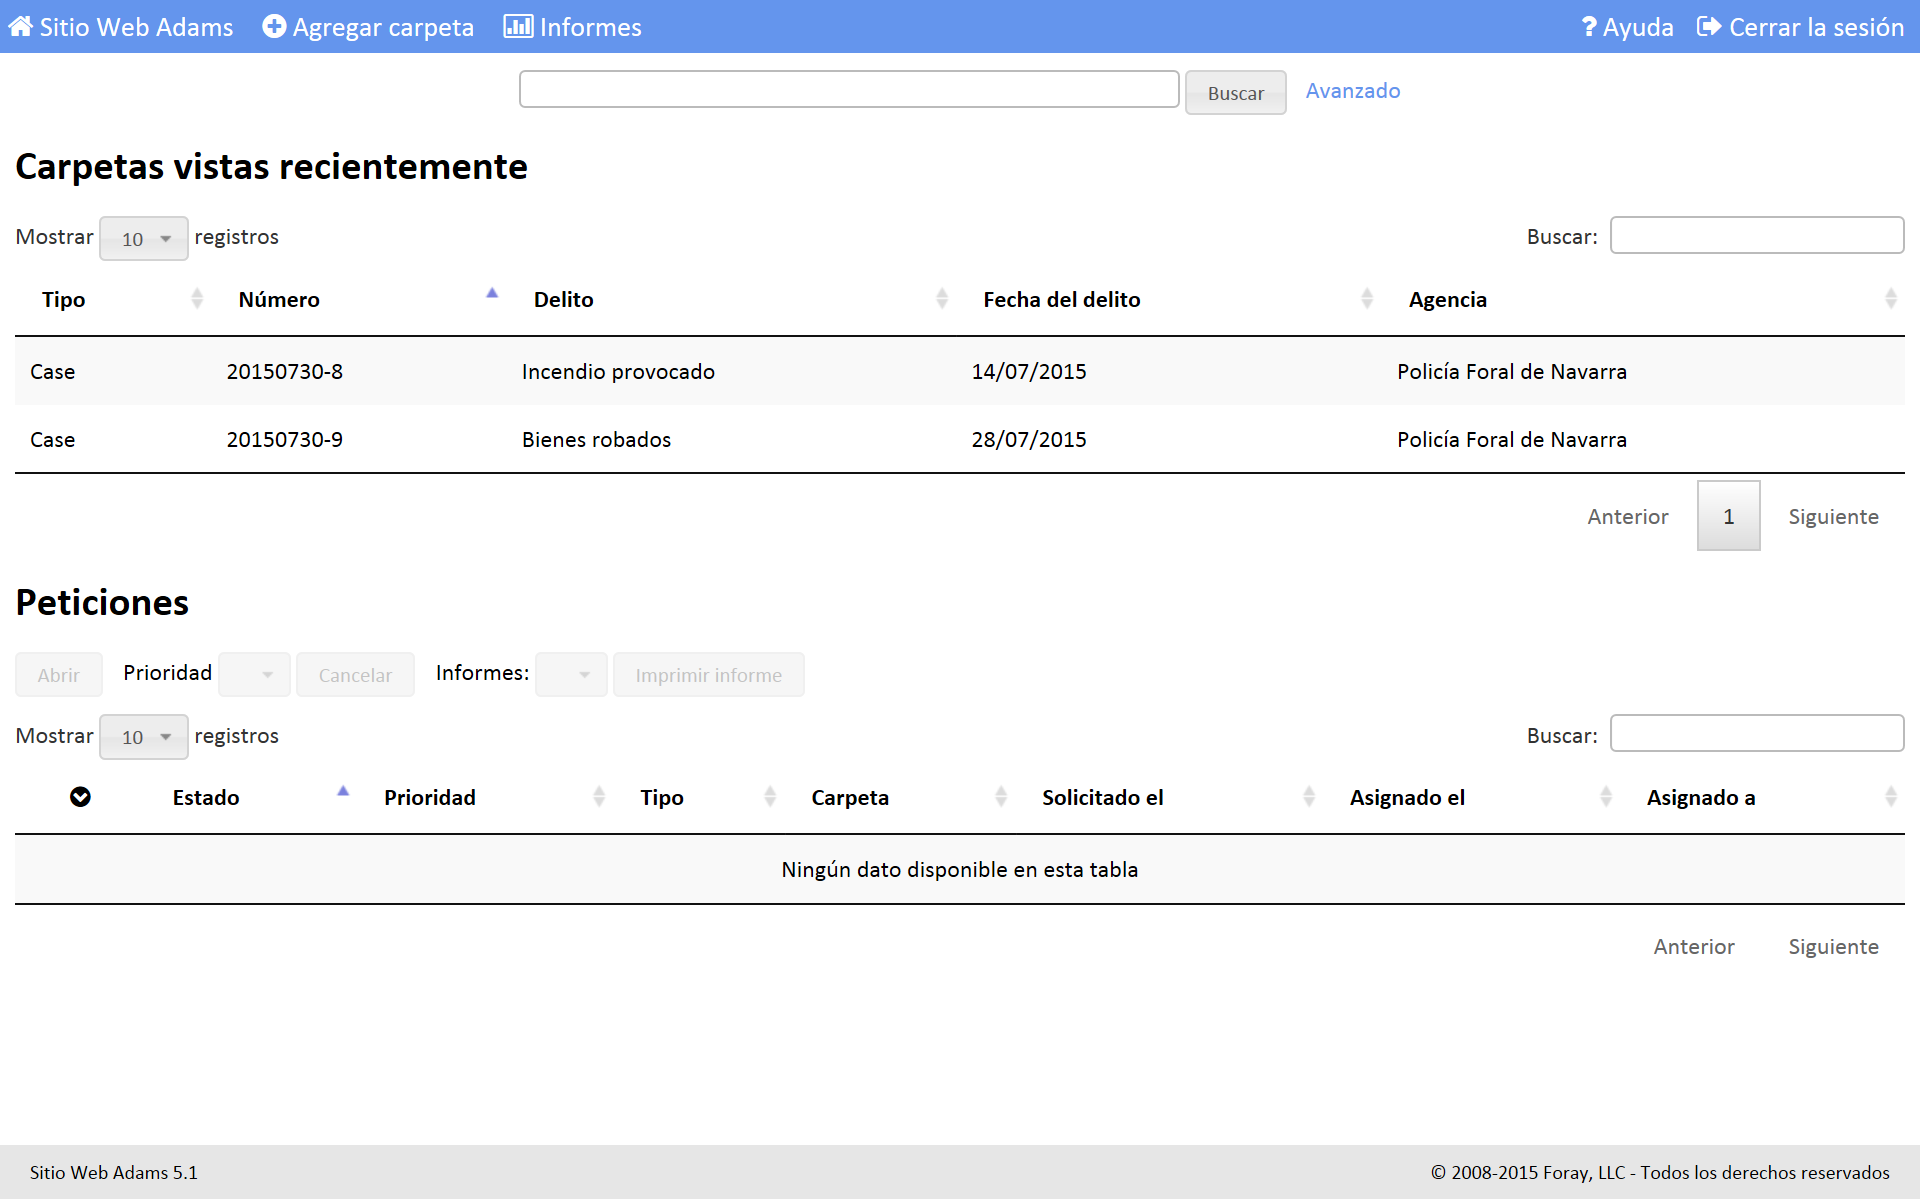Click the sign-out icon for Cerrar la sesión

point(1709,27)
